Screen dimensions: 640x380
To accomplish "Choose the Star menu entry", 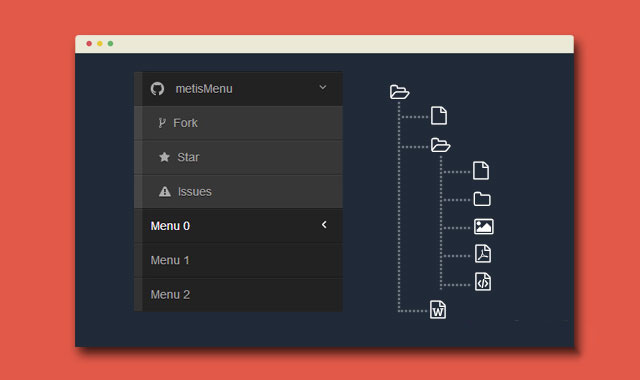I will click(x=238, y=158).
